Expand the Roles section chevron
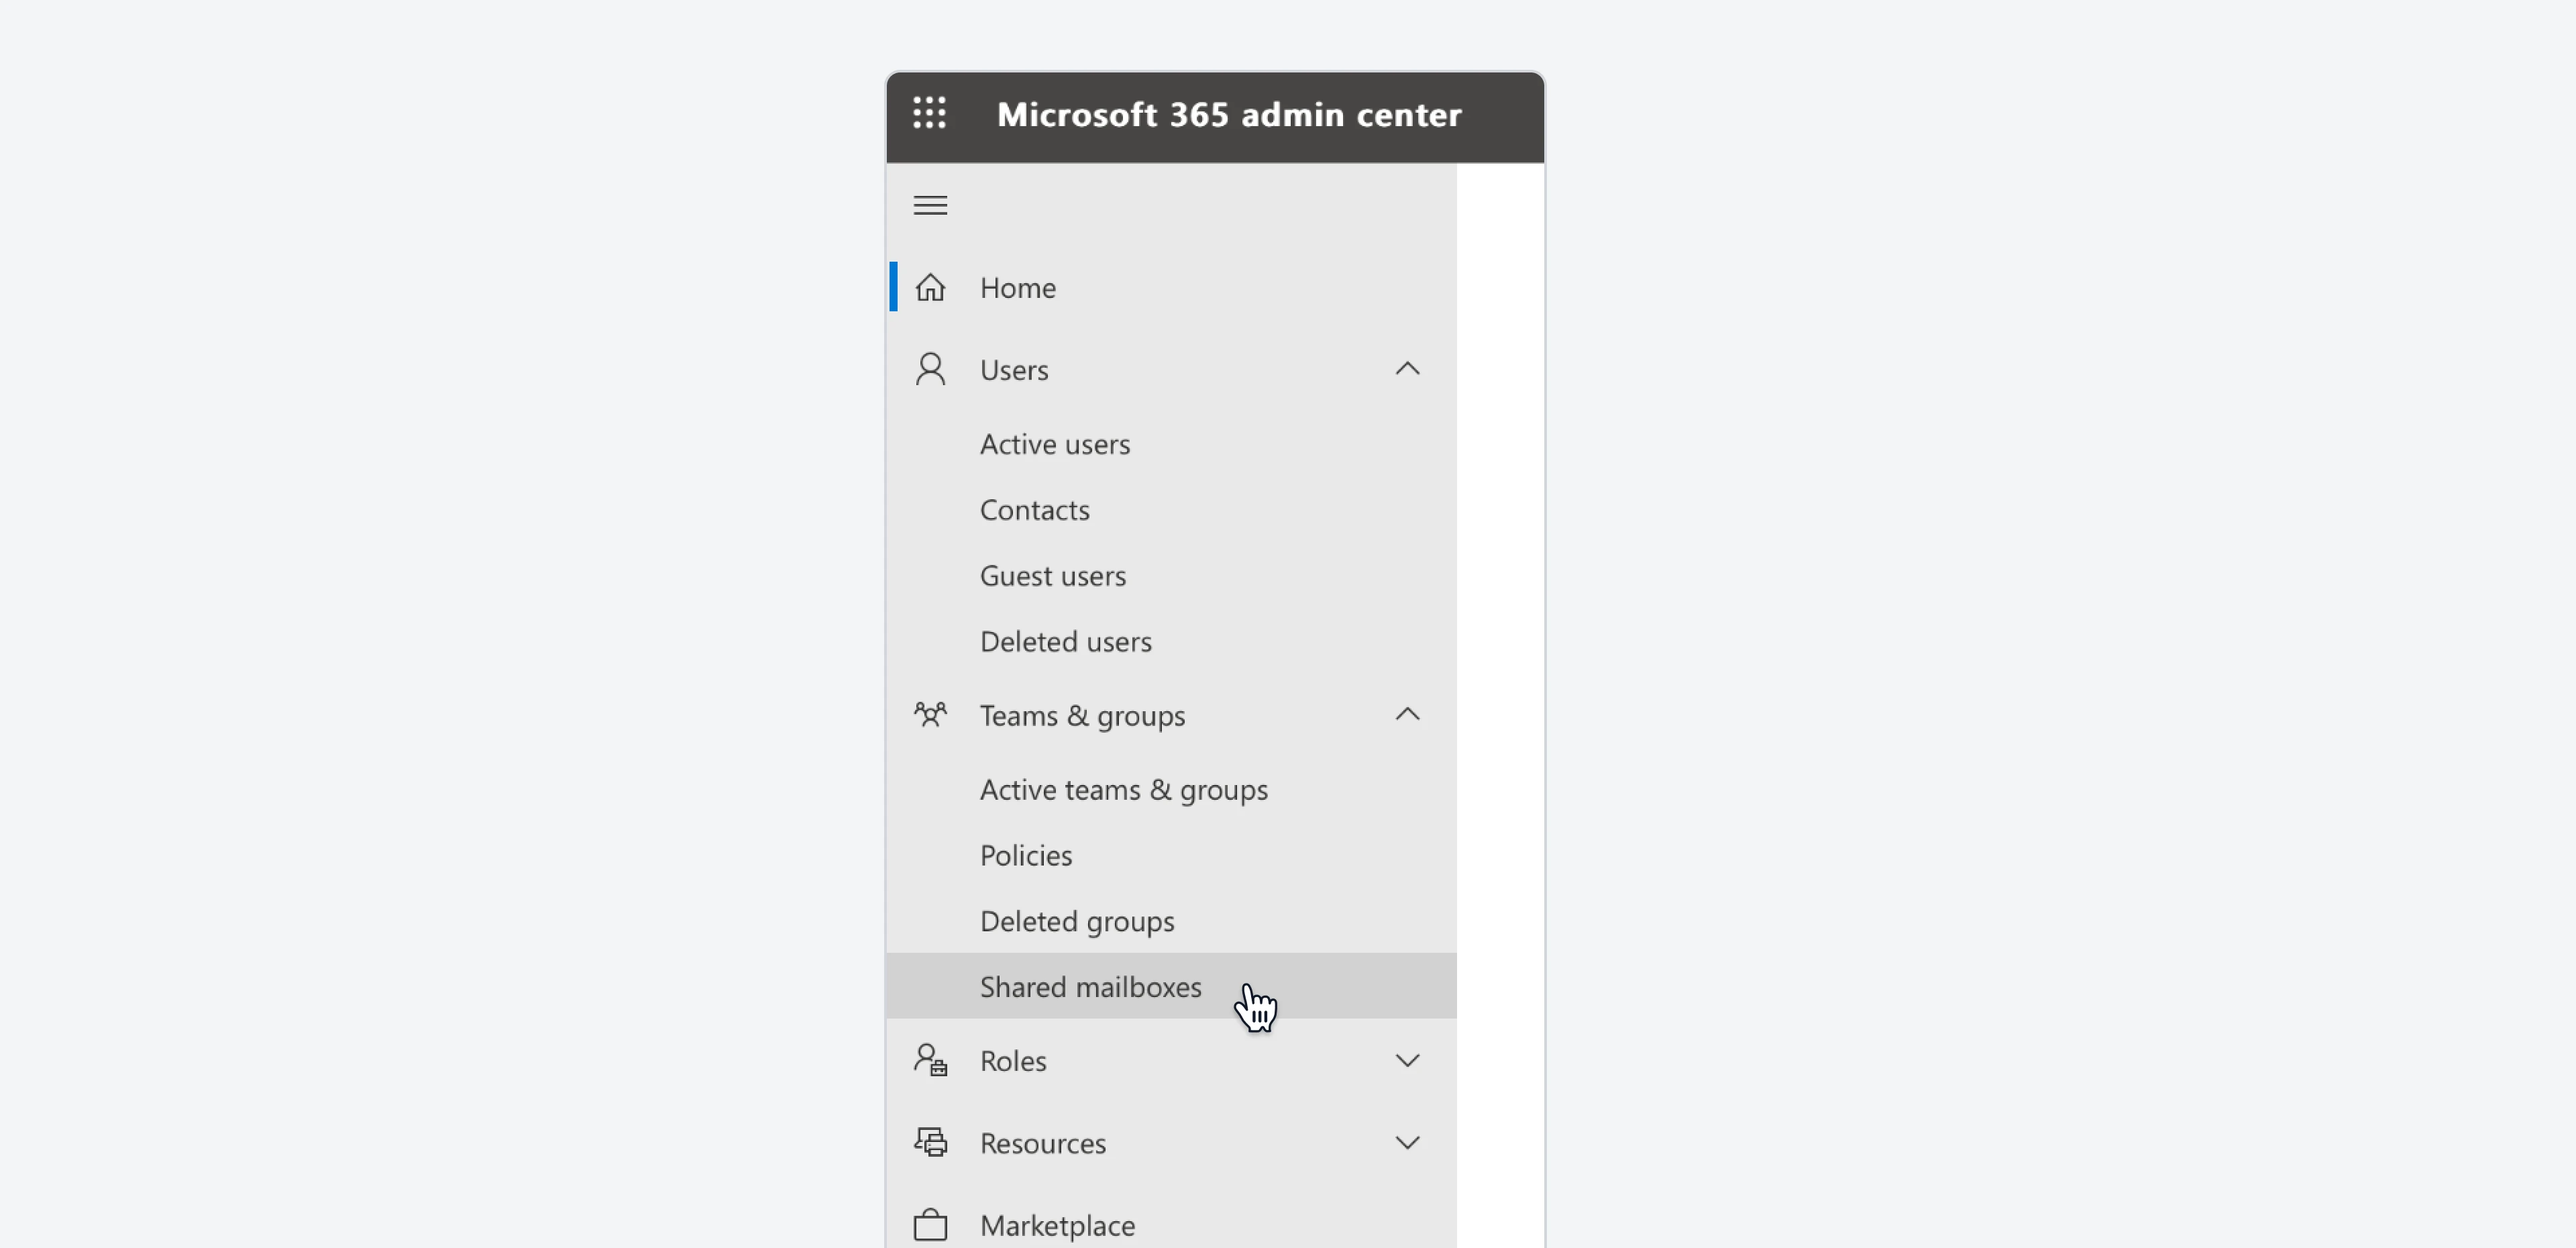This screenshot has width=2576, height=1248. pos(1407,1060)
